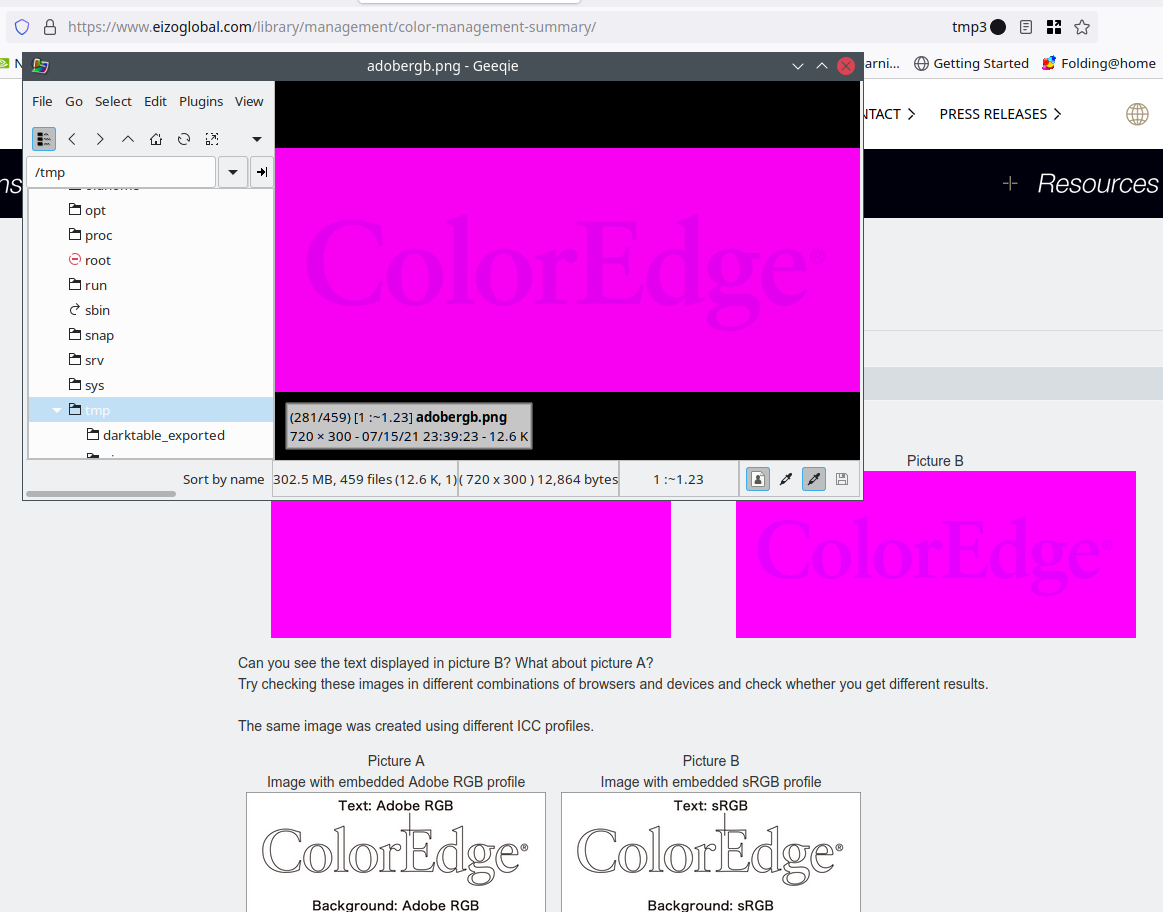Click the Picture A magenta image on webpage

[x=471, y=569]
